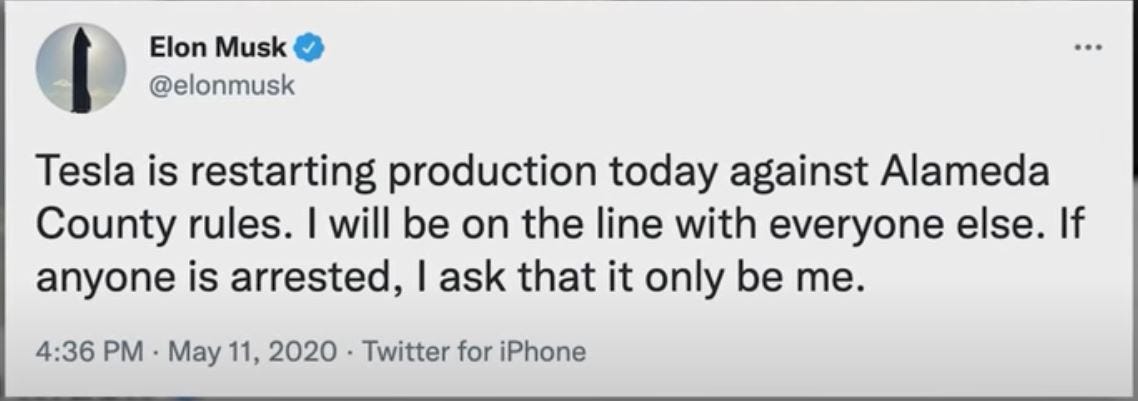Open the tweet's three-dot more options menu
Screen dimensions: 1138x401
(1089, 46)
